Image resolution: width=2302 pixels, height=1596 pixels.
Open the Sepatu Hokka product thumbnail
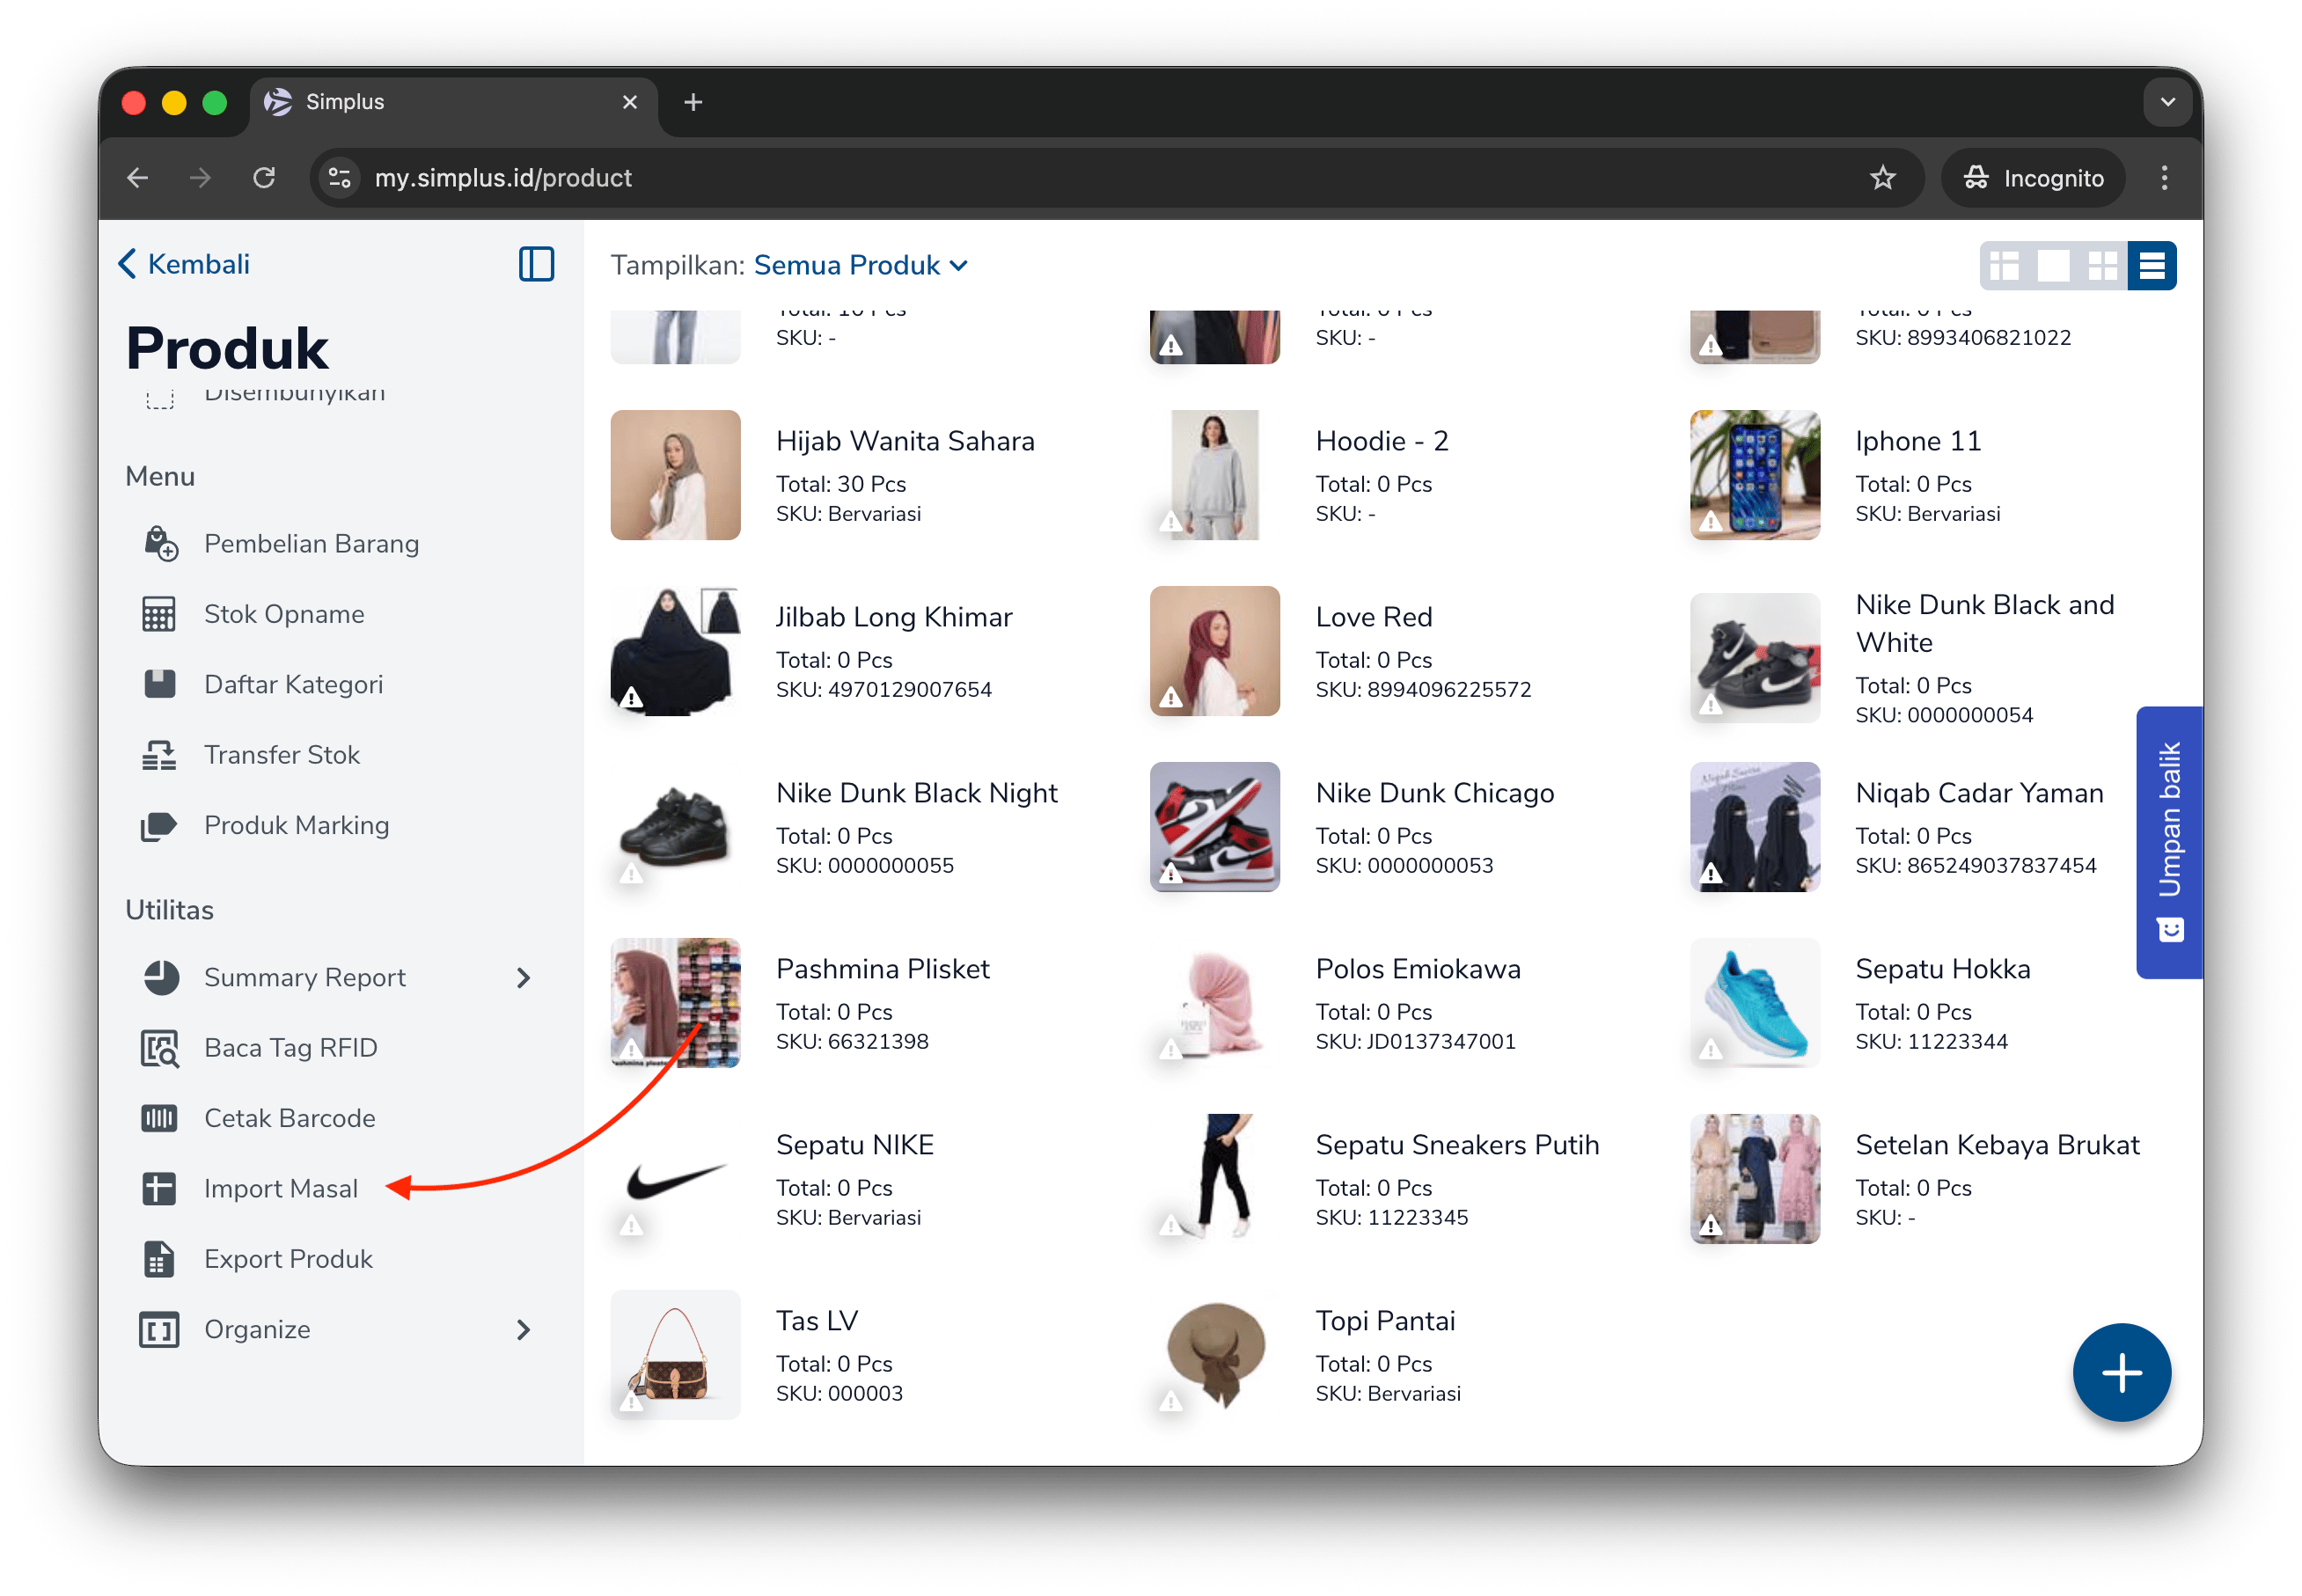[x=1754, y=1003]
